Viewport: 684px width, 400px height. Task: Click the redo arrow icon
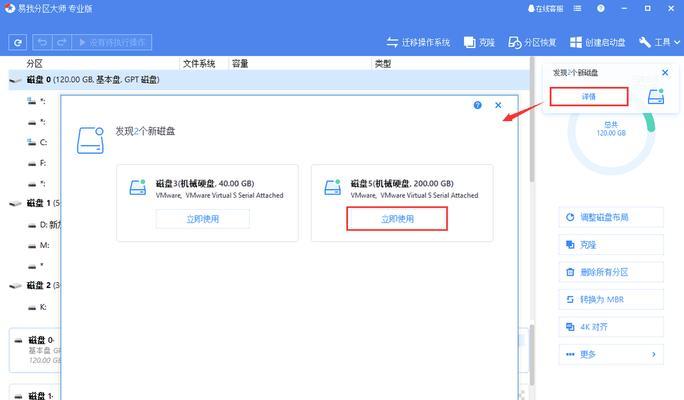(62, 42)
